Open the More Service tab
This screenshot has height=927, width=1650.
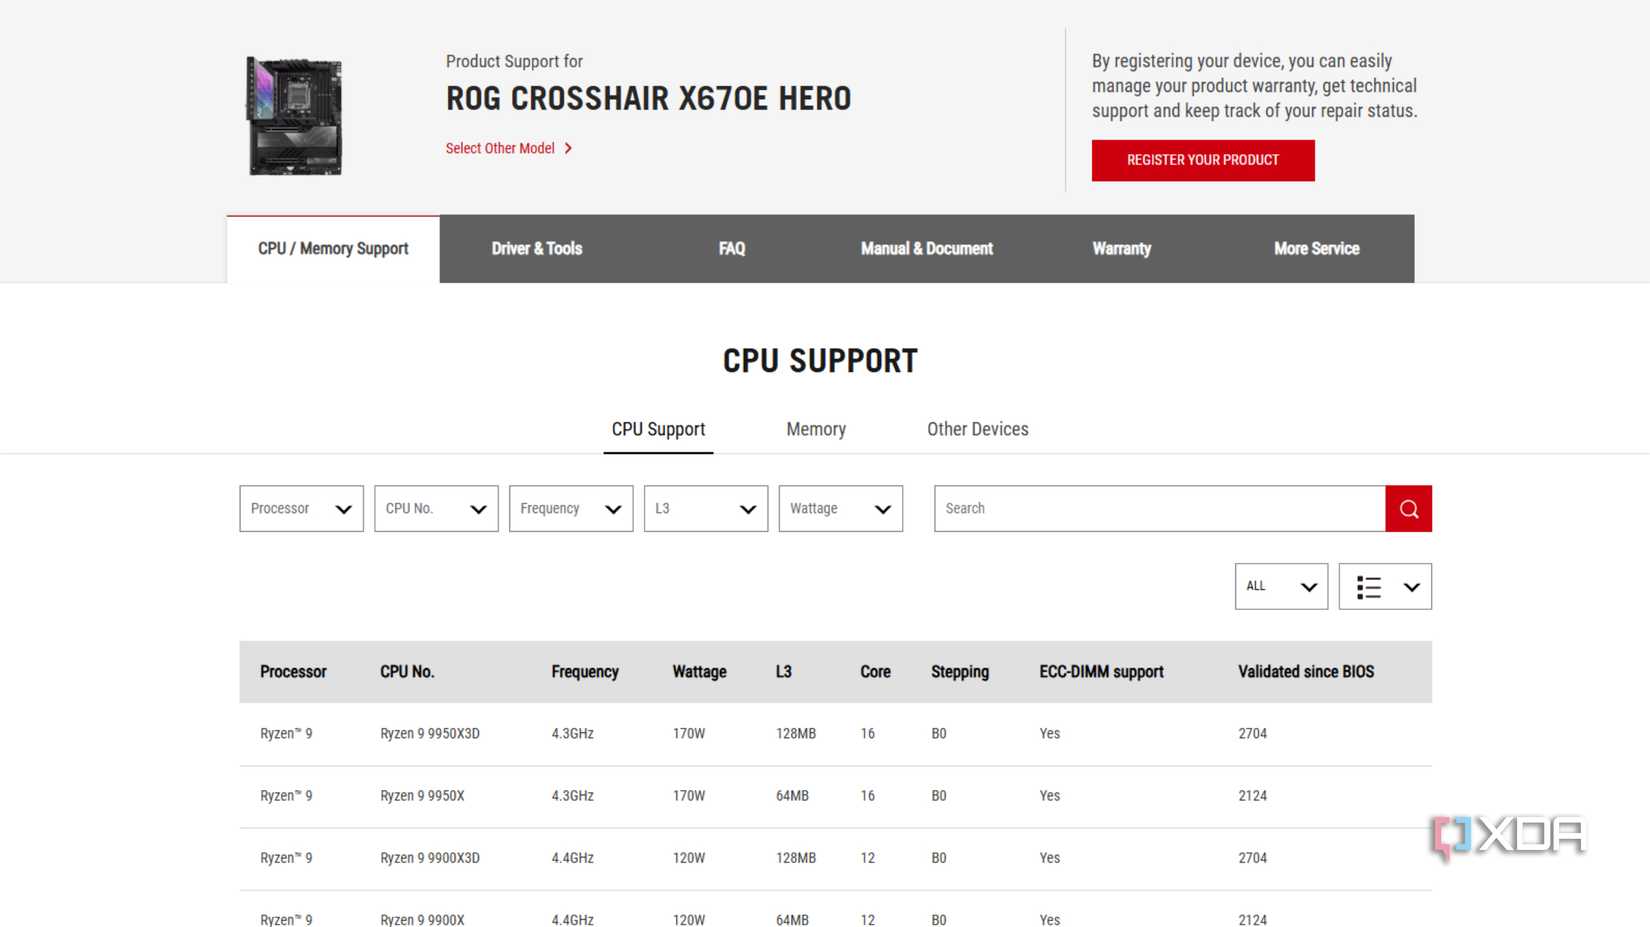1317,249
